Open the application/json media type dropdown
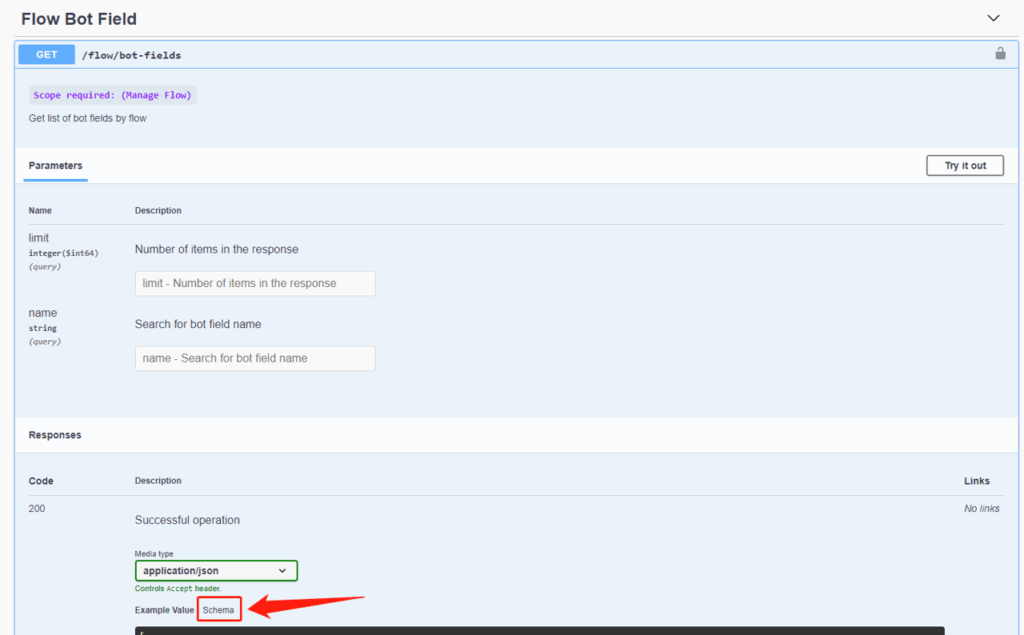This screenshot has width=1024, height=635. (x=216, y=571)
